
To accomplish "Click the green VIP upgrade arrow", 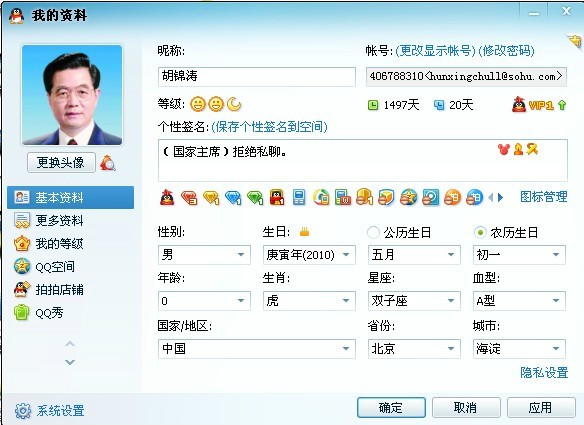I will click(562, 105).
